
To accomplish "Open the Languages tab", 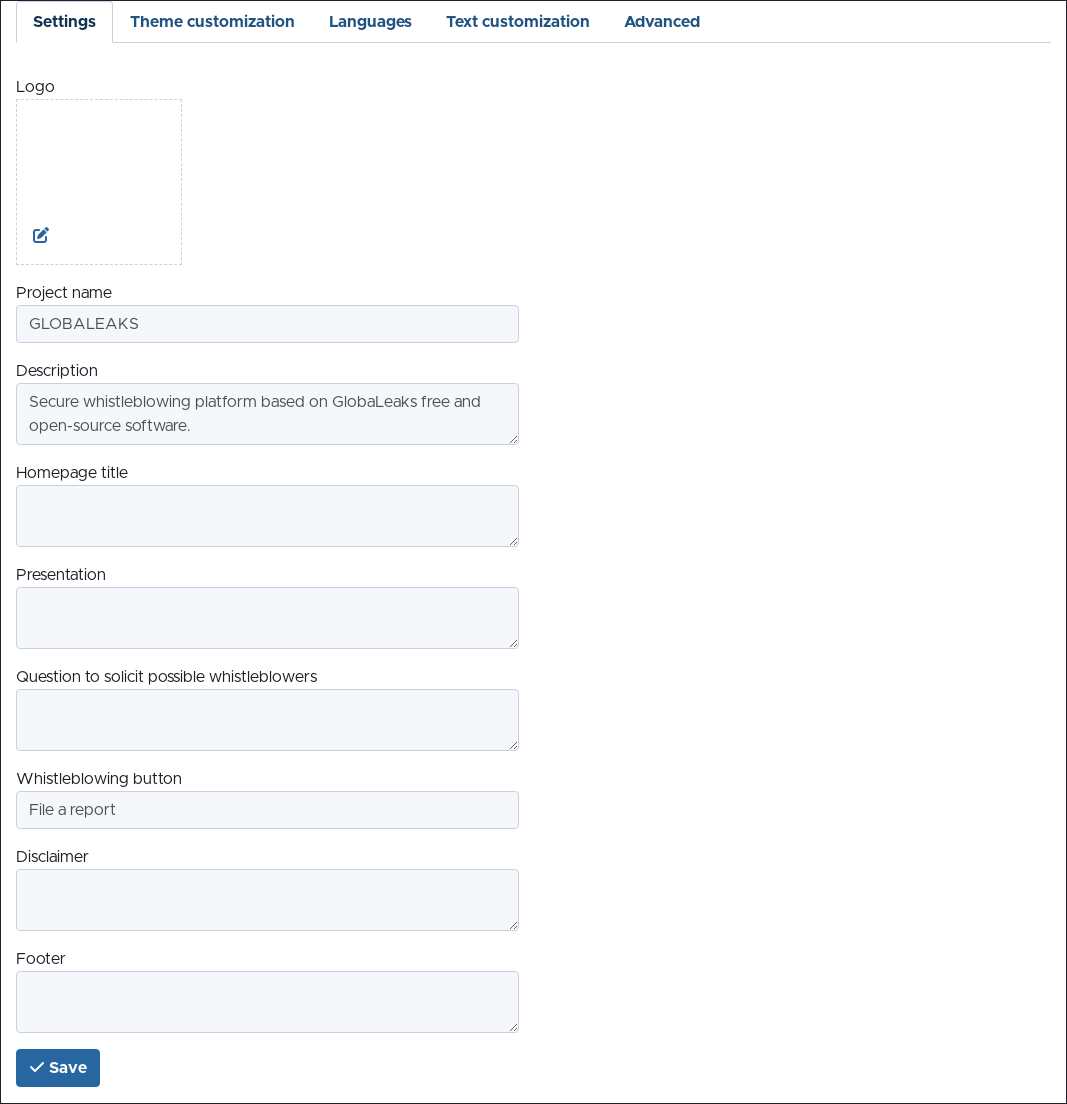I will click(x=370, y=22).
